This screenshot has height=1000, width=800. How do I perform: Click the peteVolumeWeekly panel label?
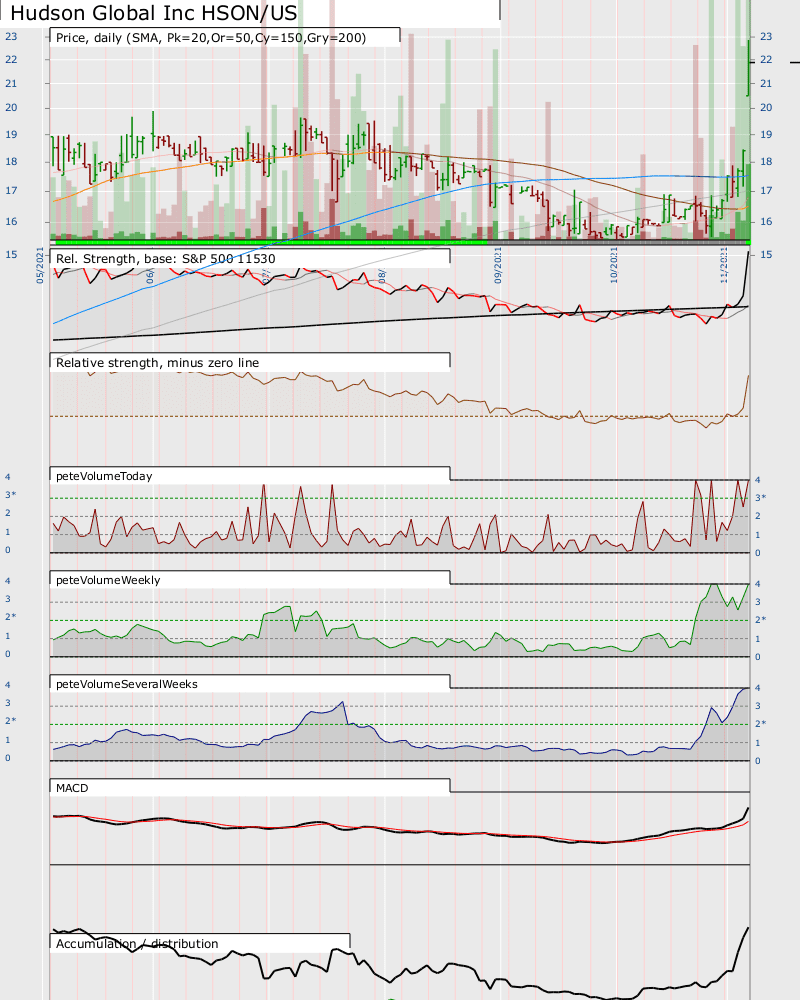[x=108, y=580]
